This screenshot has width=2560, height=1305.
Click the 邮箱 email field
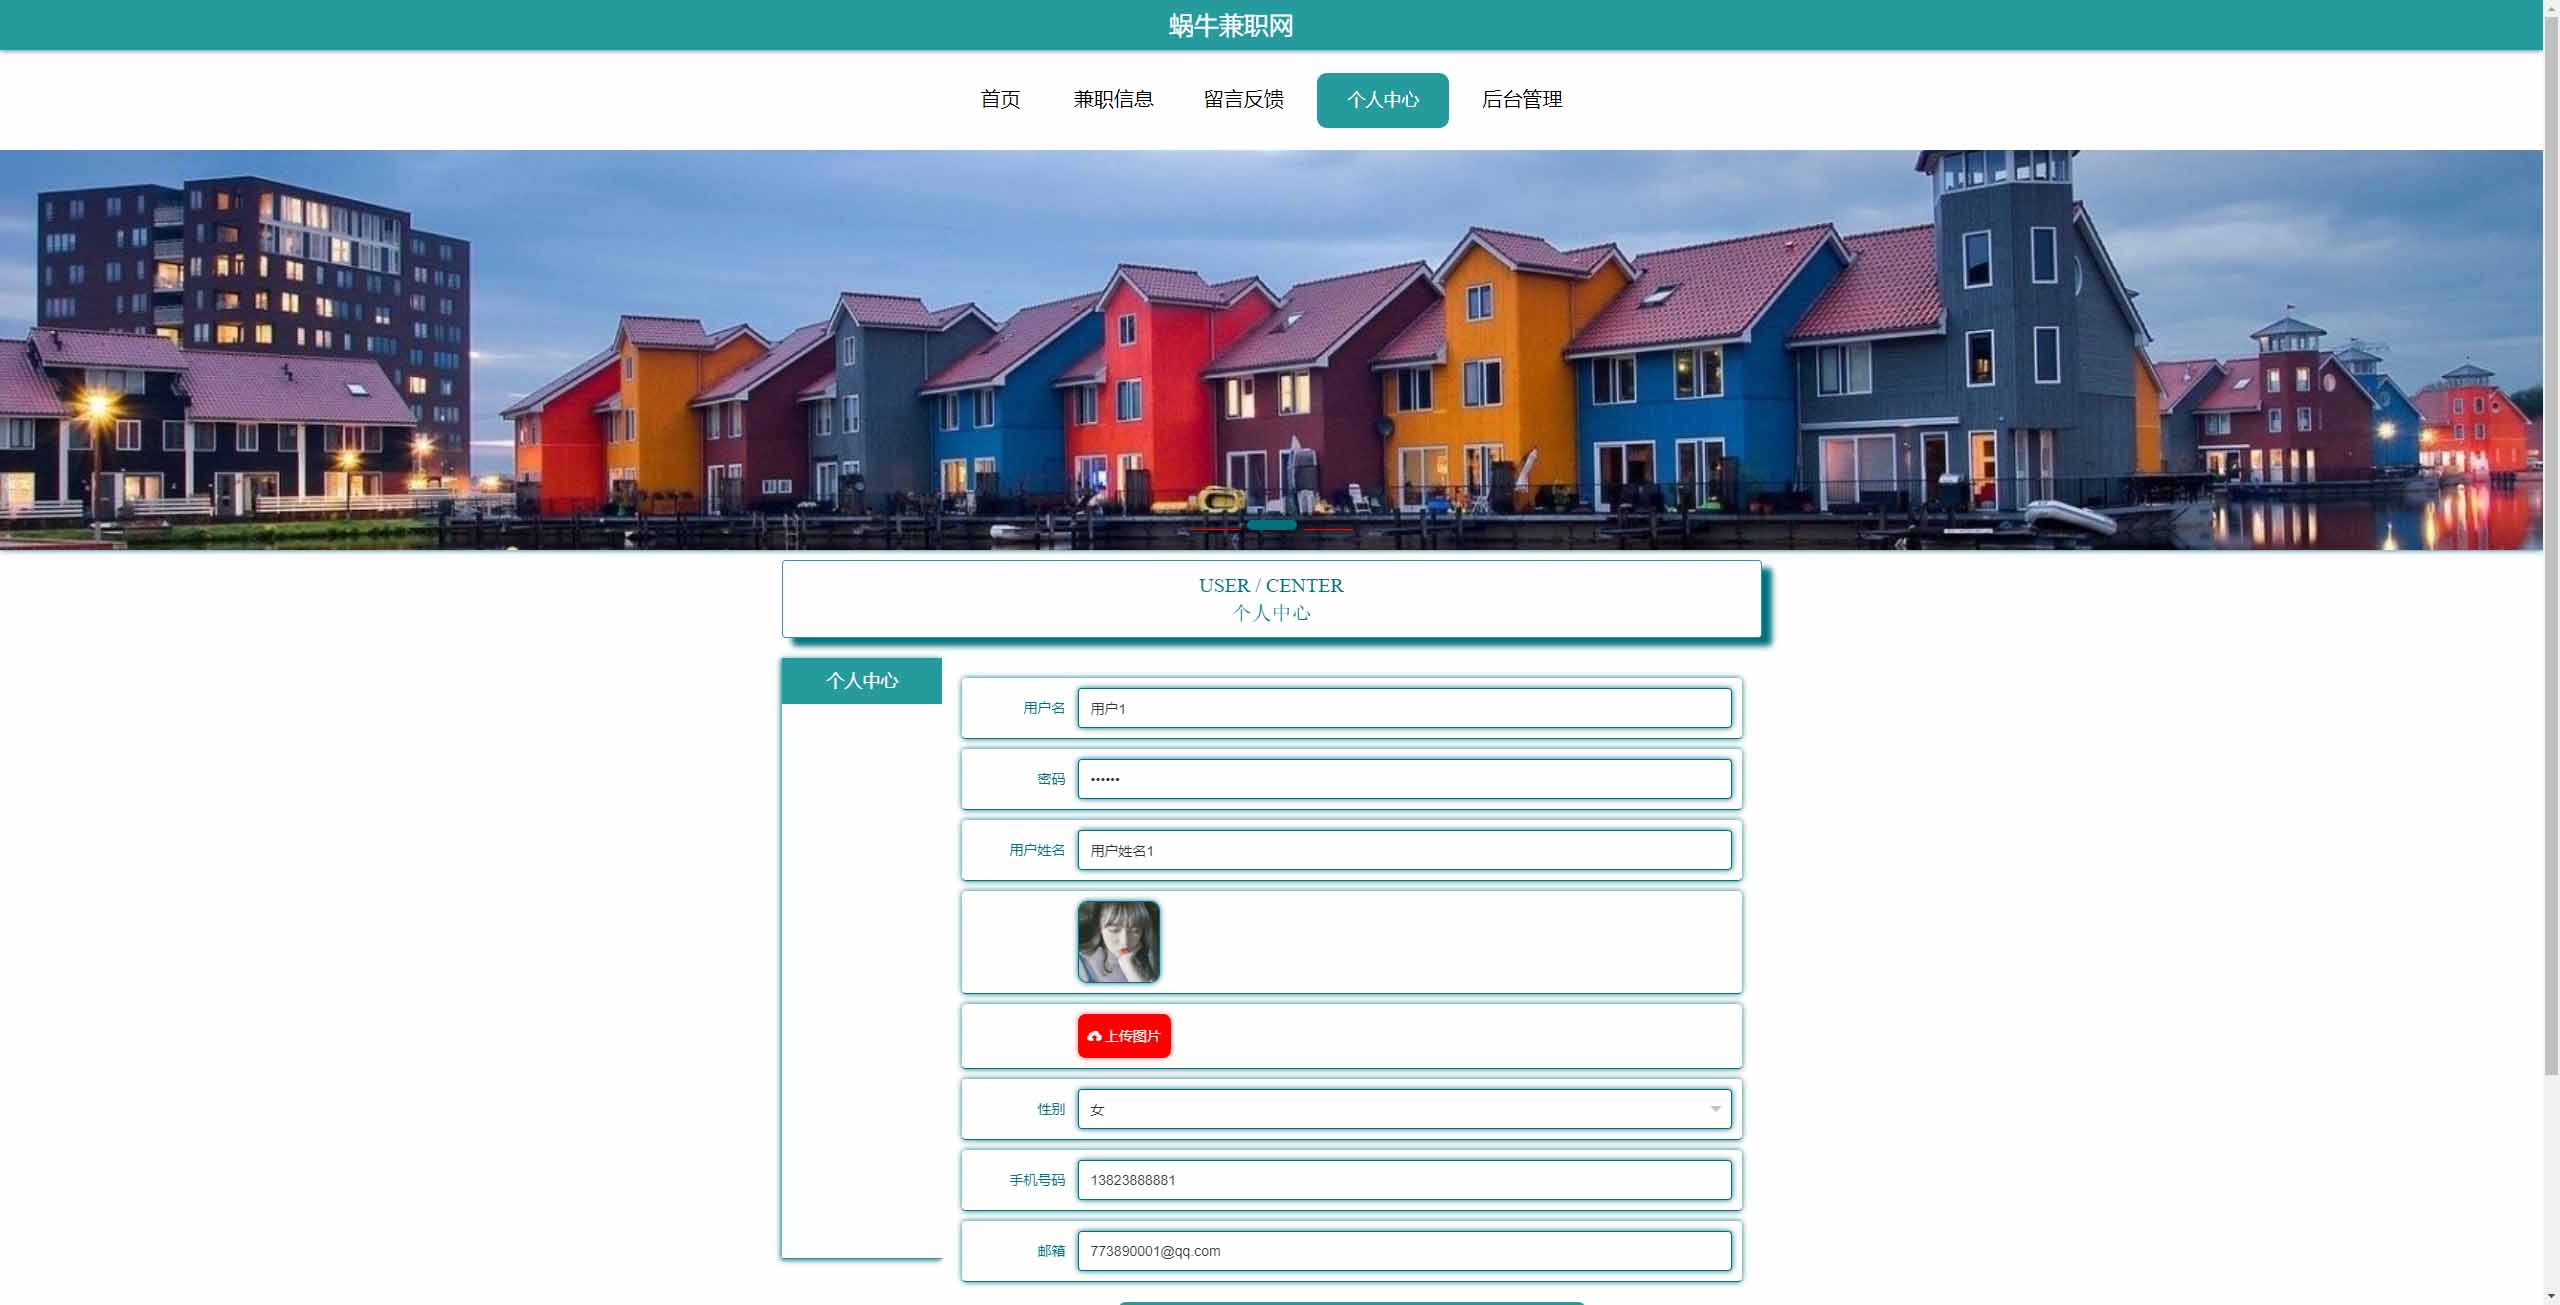(1404, 1251)
